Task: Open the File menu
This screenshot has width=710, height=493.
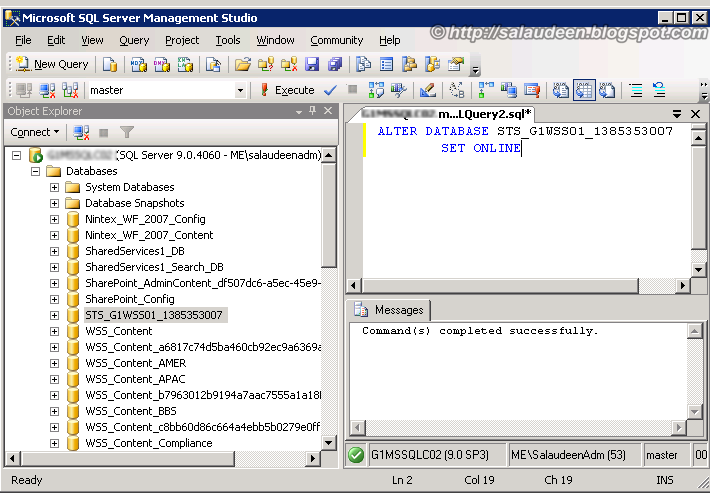Action: pos(23,40)
